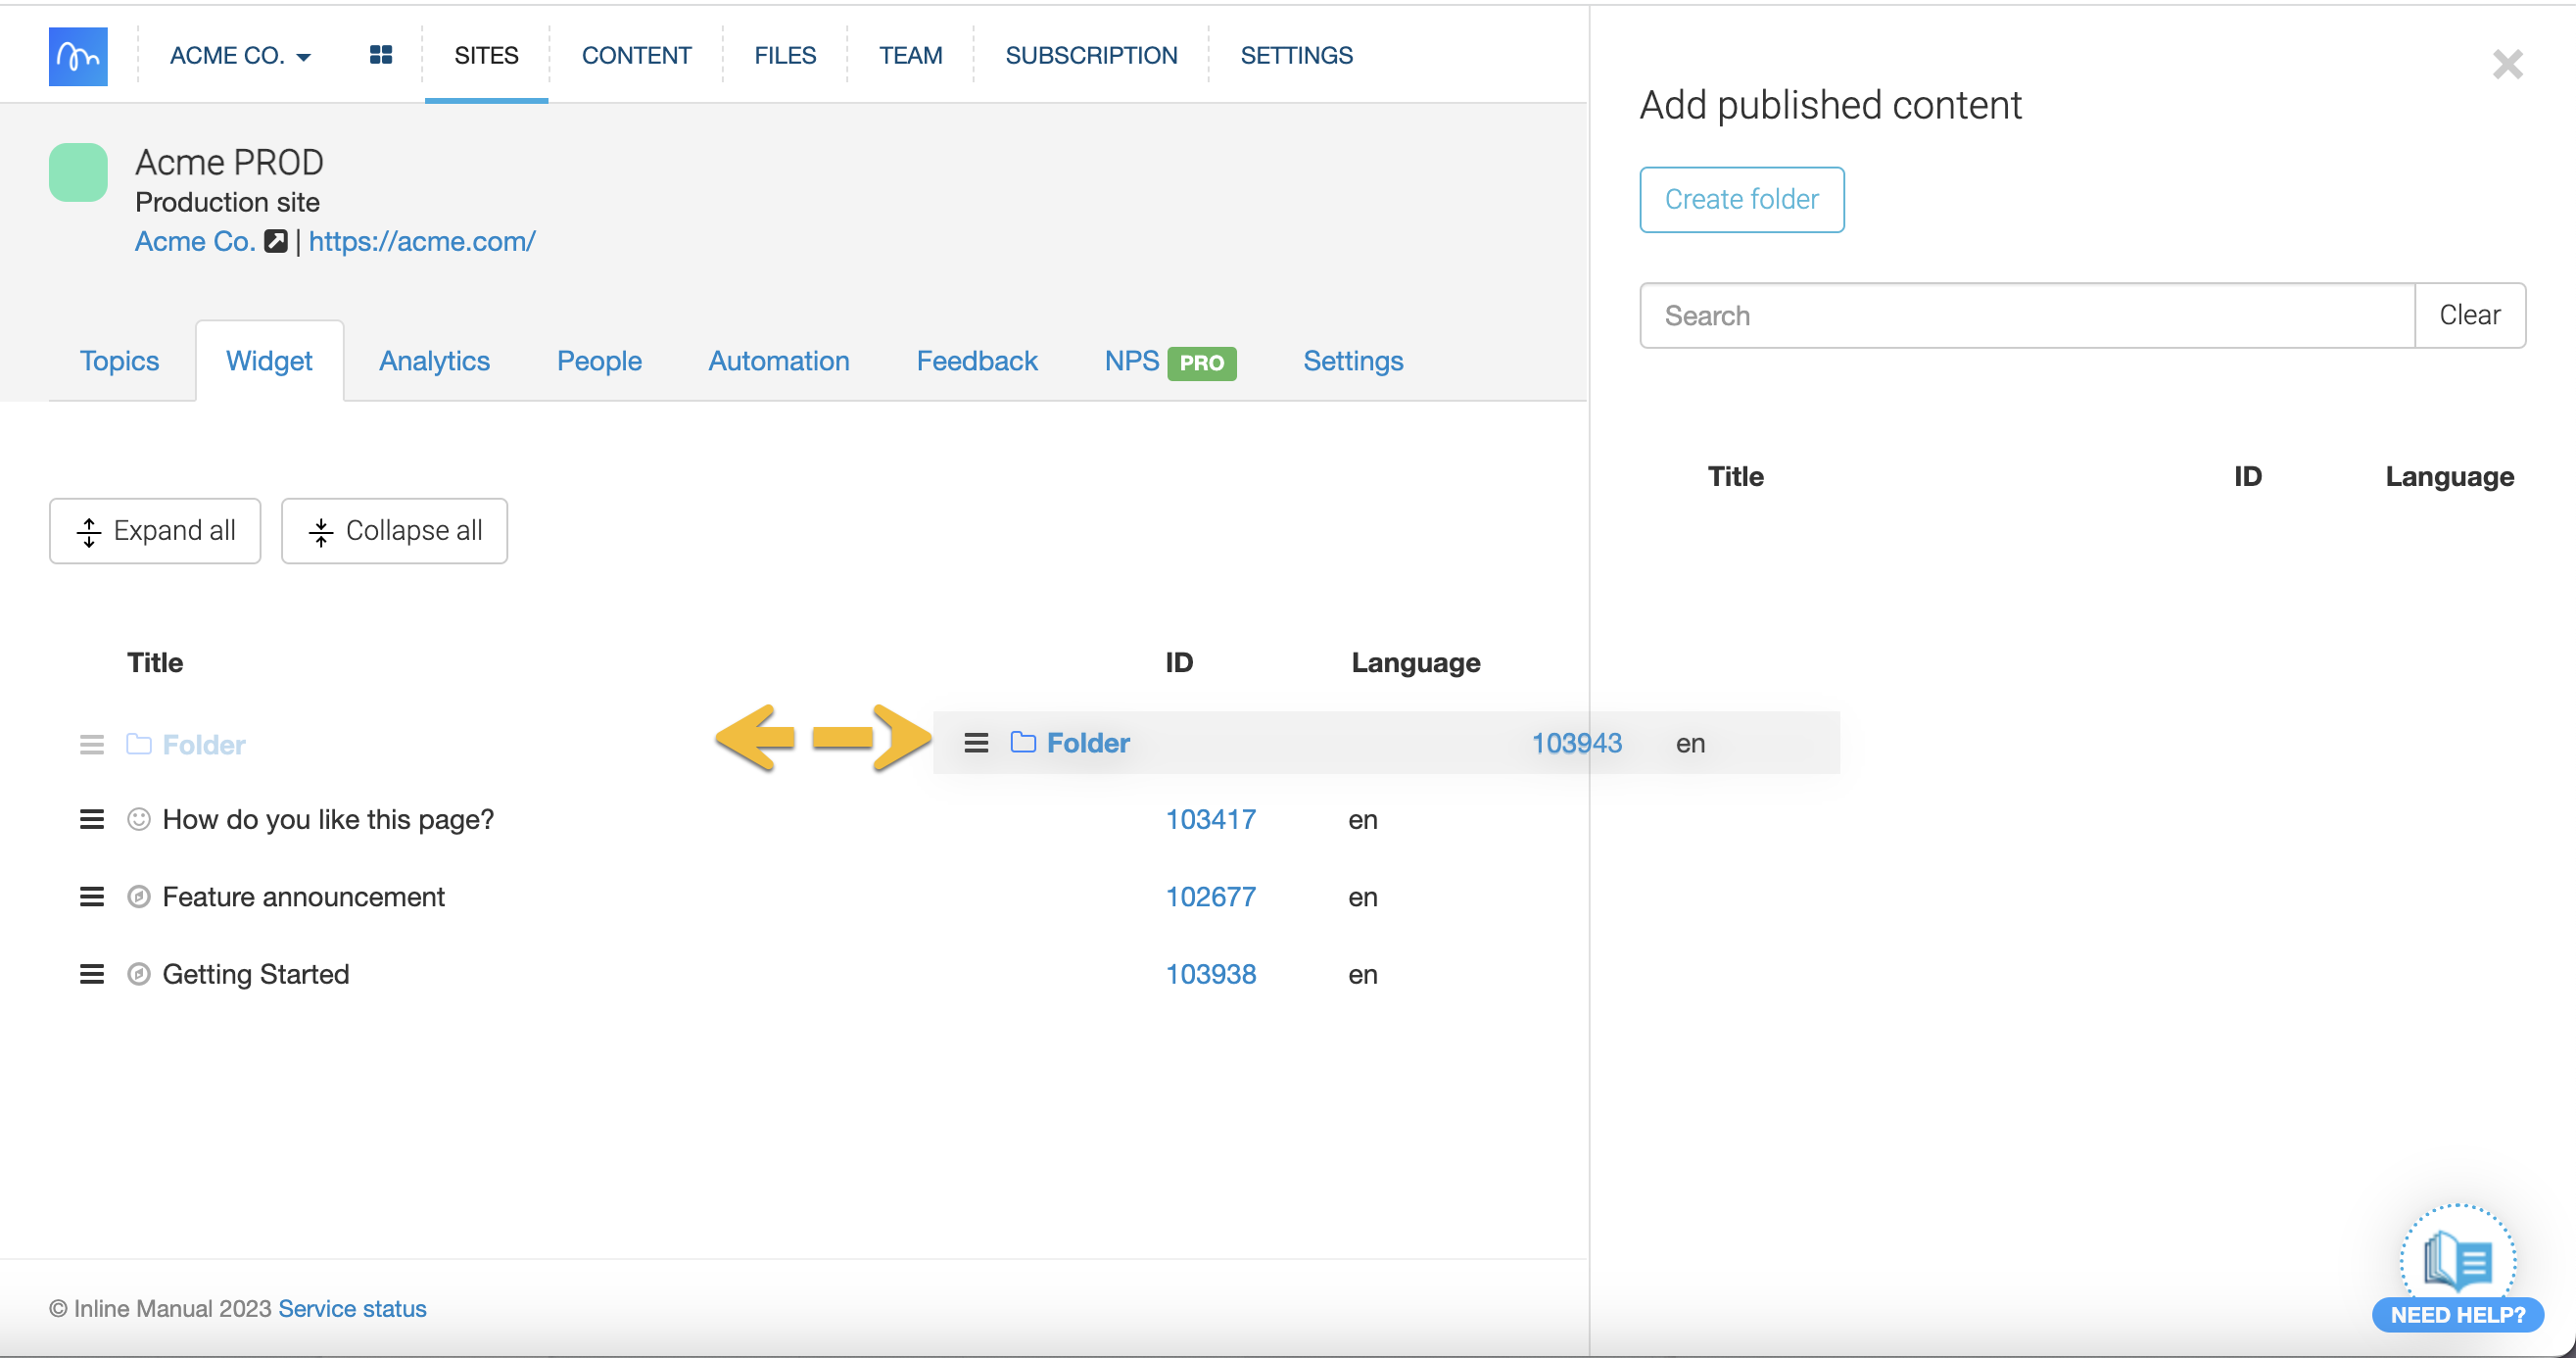Click the folder icon in the dragged Folder row
Screen dimensions: 2576x1358
pyautogui.click(x=1022, y=742)
